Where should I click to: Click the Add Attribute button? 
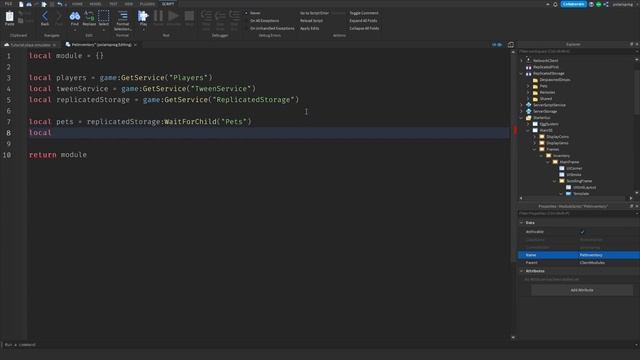click(582, 290)
